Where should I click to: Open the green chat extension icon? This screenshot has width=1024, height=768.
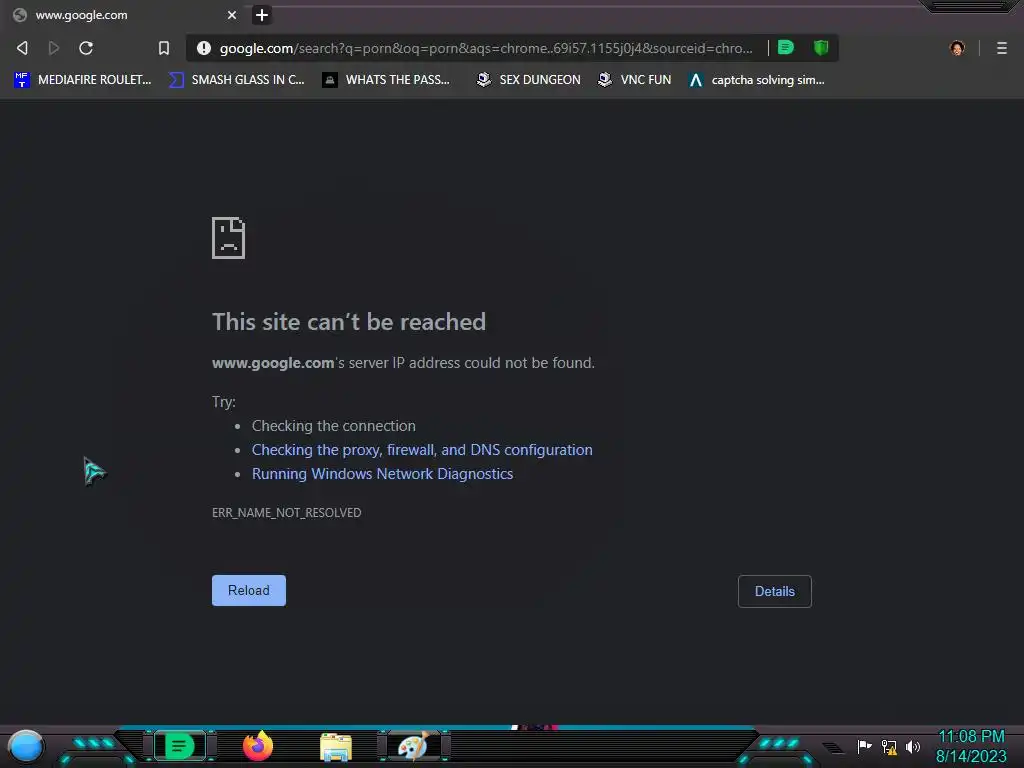click(786, 47)
